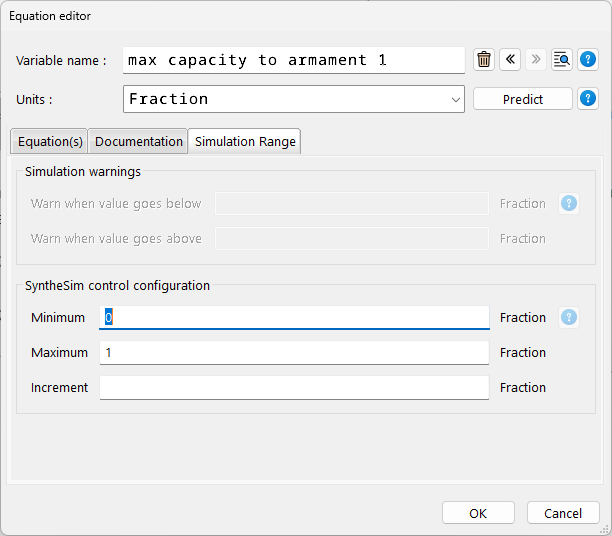Focus the SyntheSim Minimum input field
The image size is (612, 536).
coord(294,318)
